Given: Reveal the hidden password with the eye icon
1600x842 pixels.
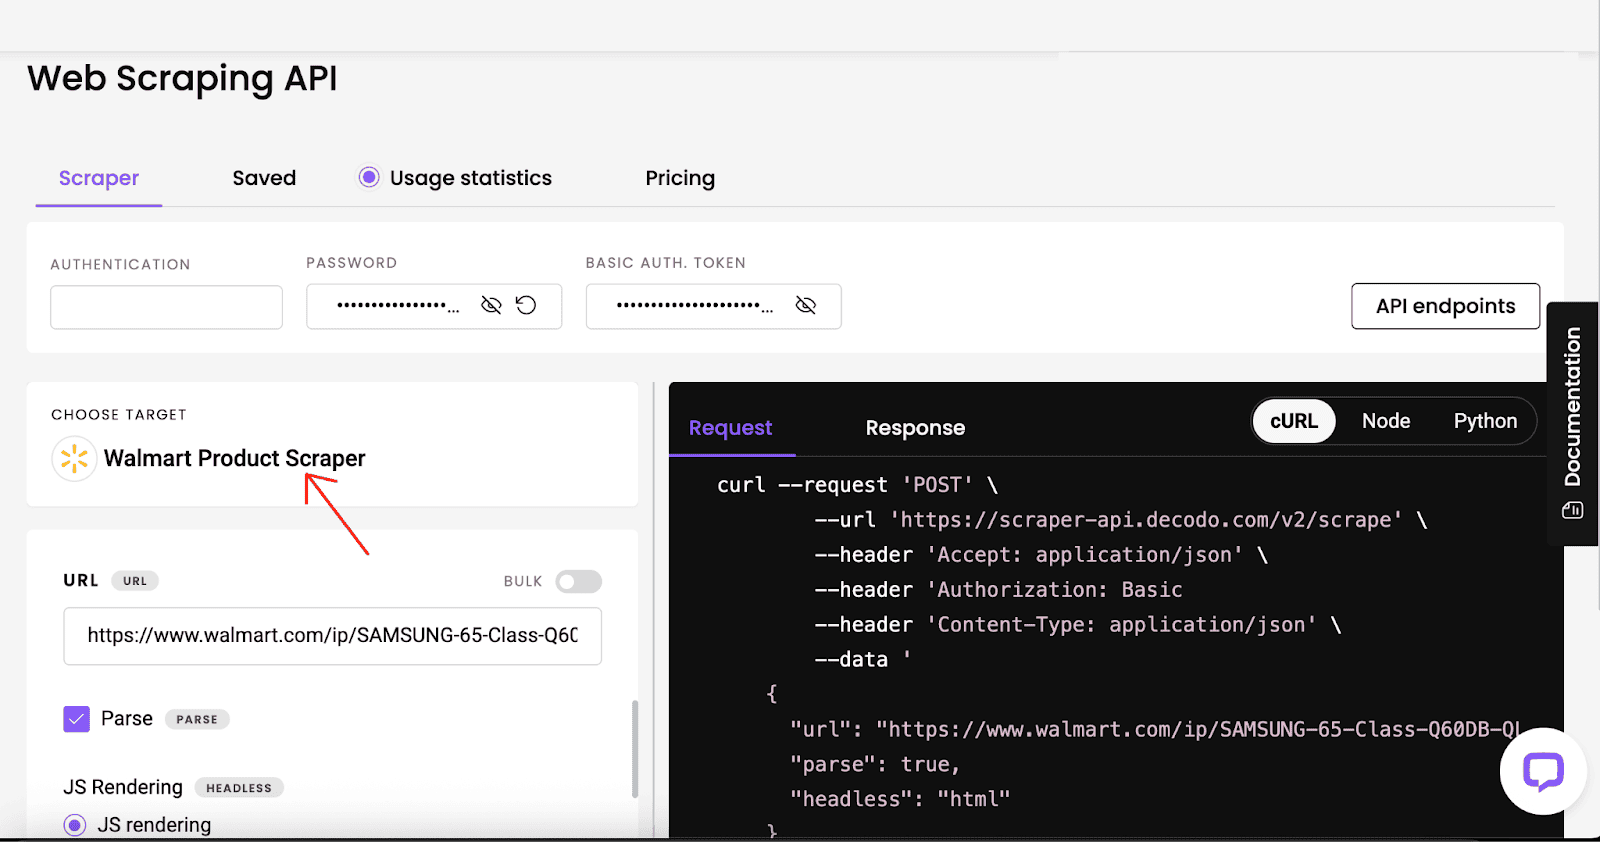Looking at the screenshot, I should pyautogui.click(x=491, y=305).
